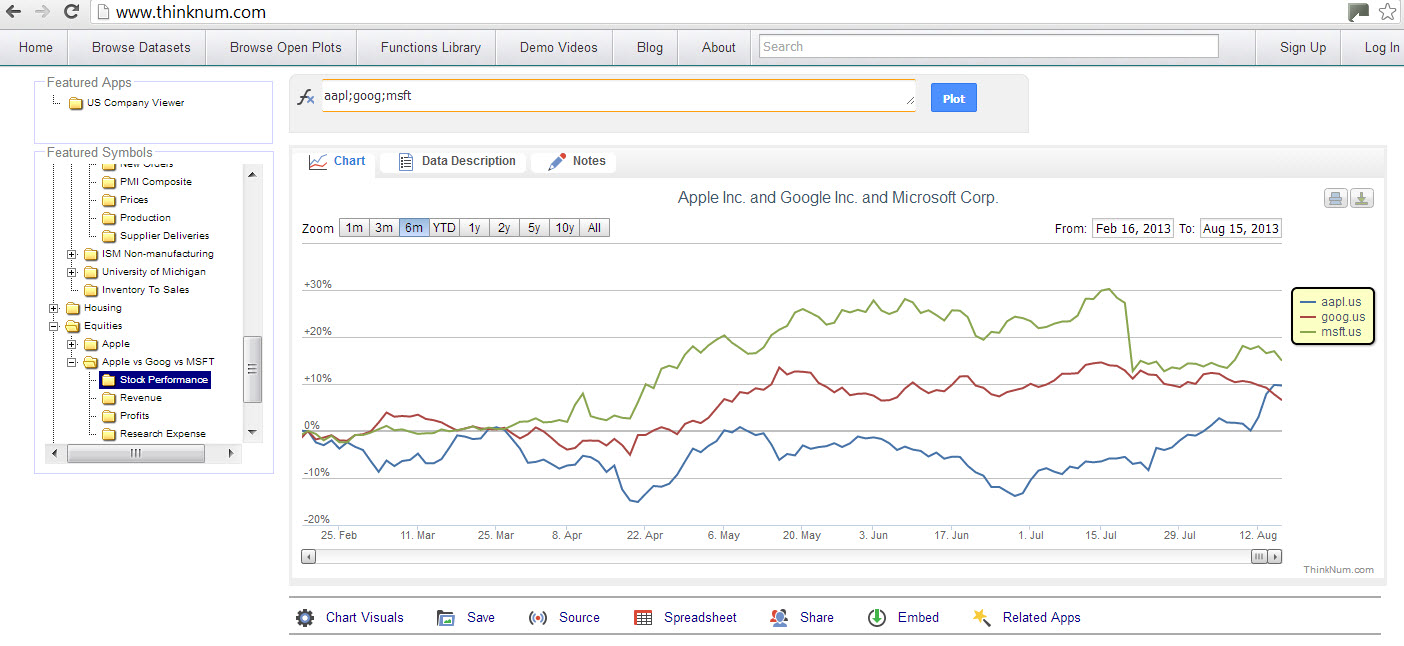Click the blue Plot button
Image resolution: width=1404 pixels, height=646 pixels.
pos(954,98)
